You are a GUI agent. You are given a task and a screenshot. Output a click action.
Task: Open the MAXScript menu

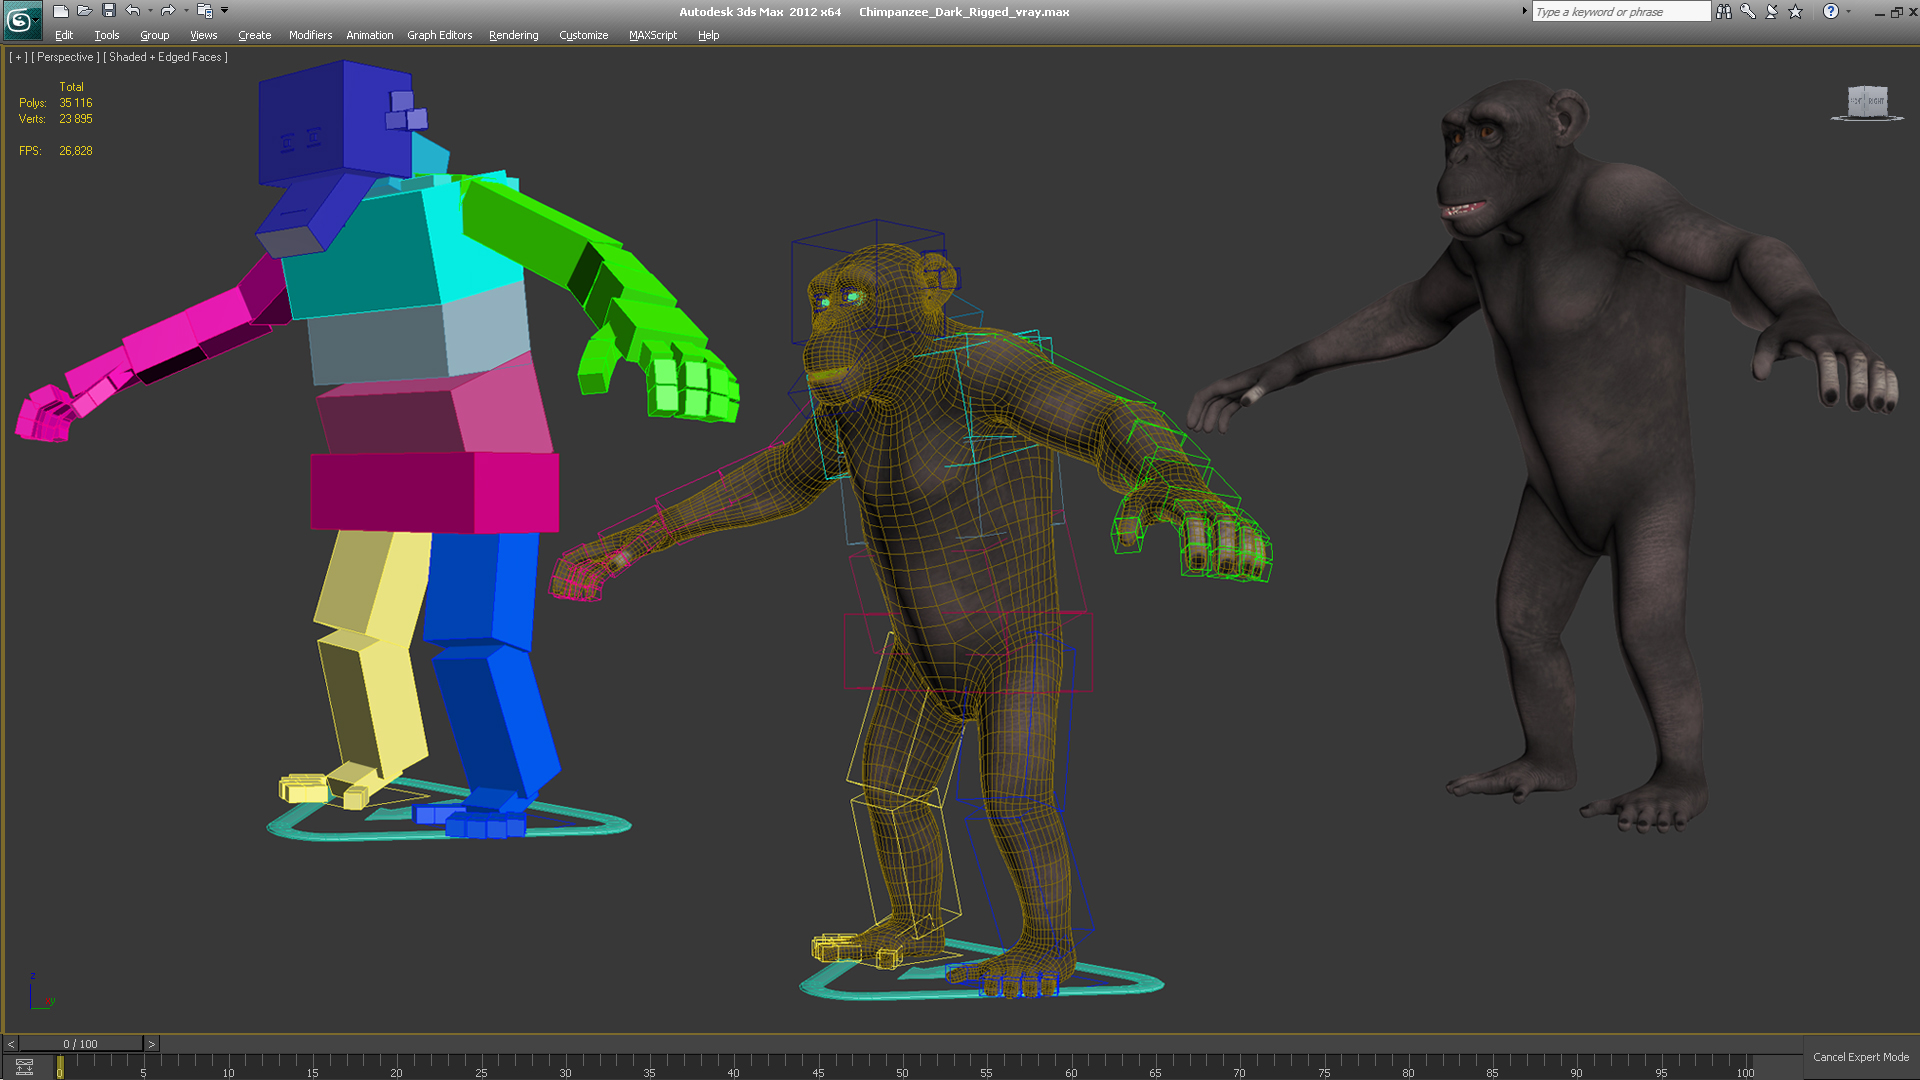click(x=653, y=35)
